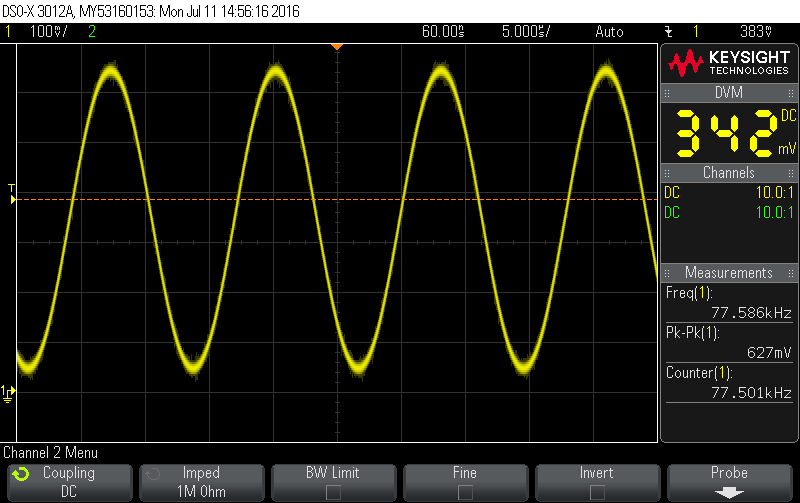This screenshot has width=800, height=503.
Task: Toggle the Fine checkbox
Action: pyautogui.click(x=465, y=492)
